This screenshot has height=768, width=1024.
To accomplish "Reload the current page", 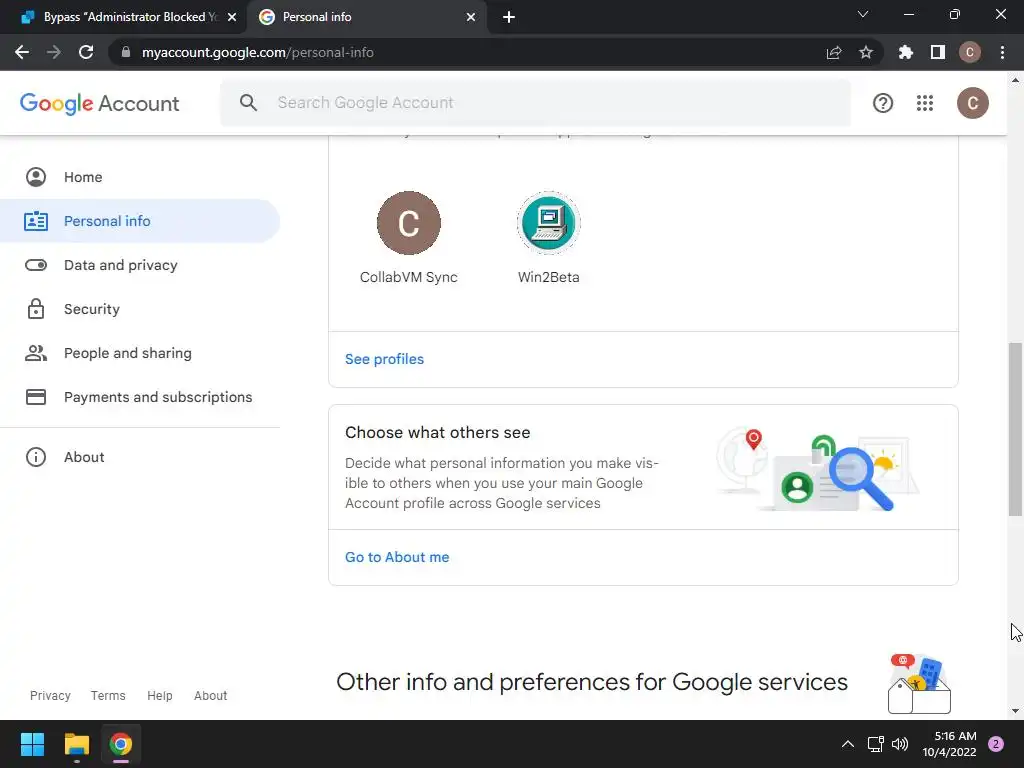I will point(86,52).
